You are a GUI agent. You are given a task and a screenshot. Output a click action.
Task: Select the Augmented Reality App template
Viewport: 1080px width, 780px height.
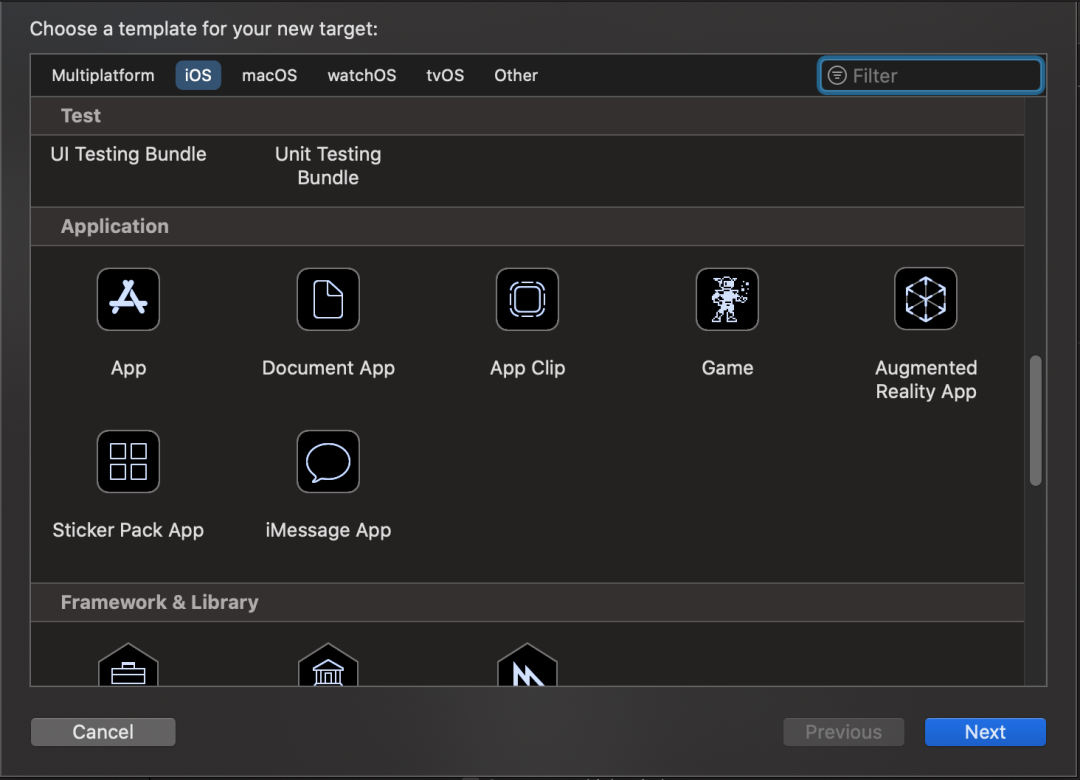pyautogui.click(x=925, y=299)
